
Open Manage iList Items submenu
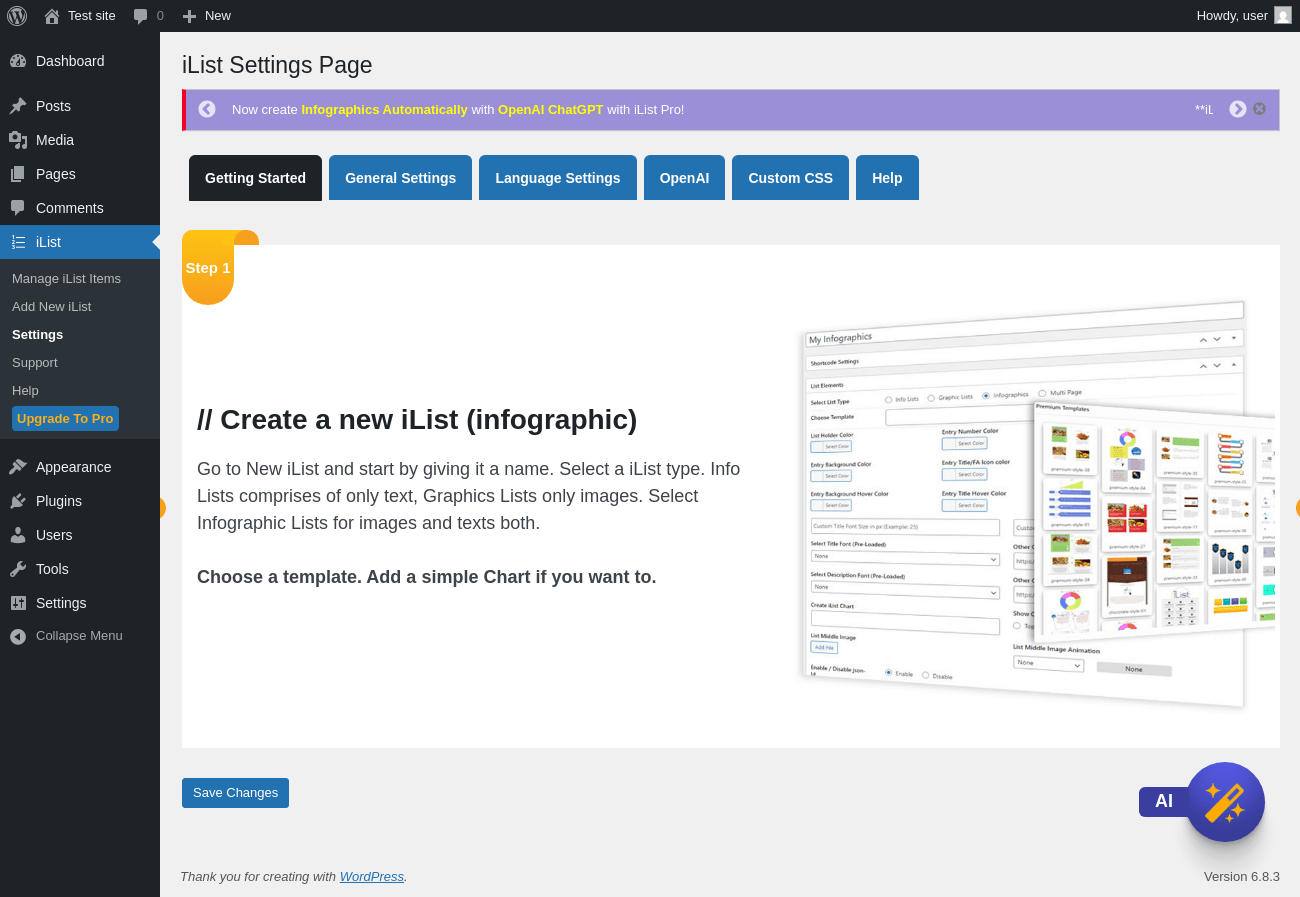tap(66, 279)
